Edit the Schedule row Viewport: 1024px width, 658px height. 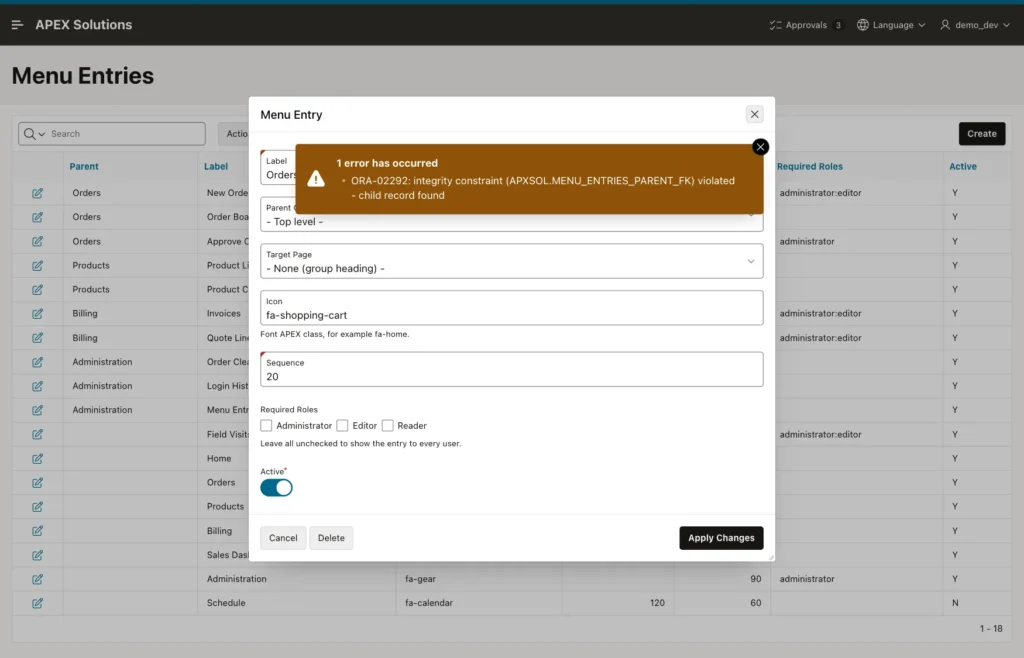click(37, 604)
